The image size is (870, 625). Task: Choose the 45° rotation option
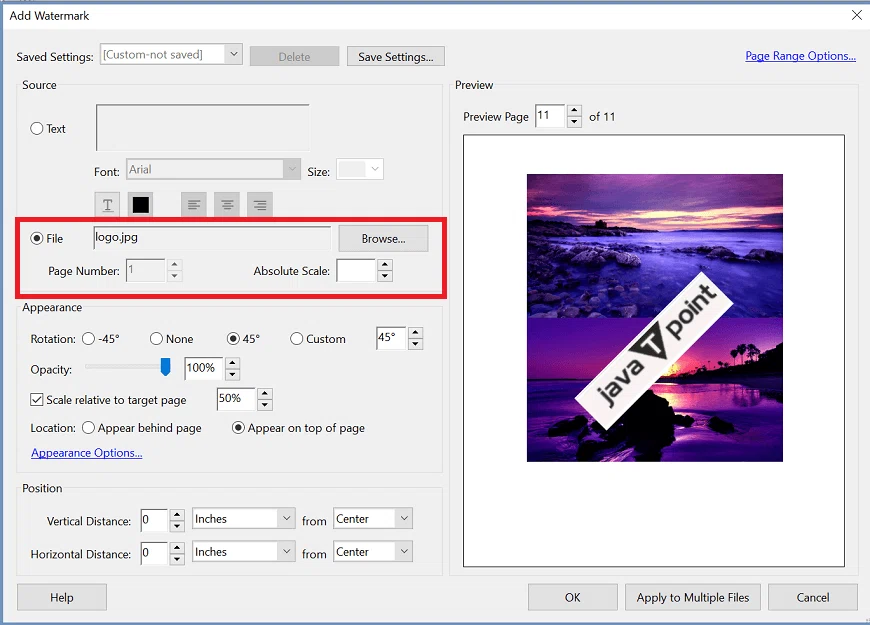pos(233,339)
